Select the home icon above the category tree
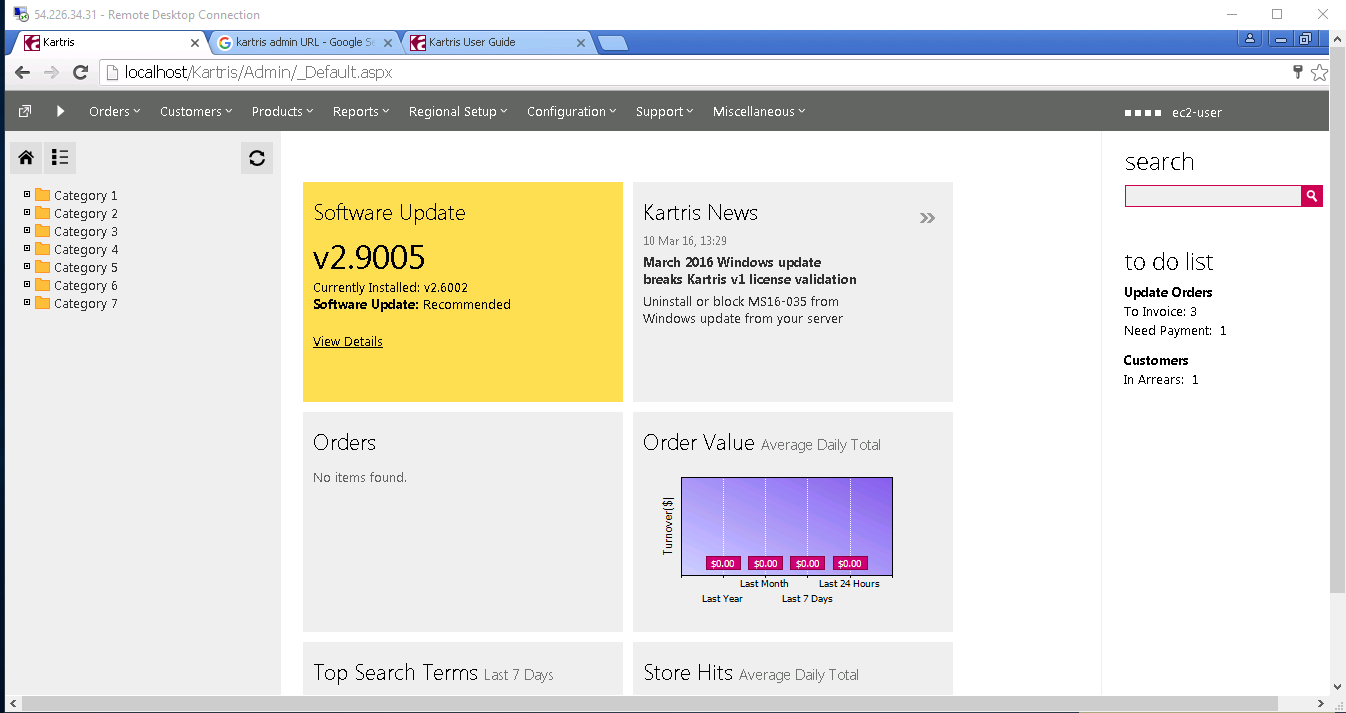 [25, 157]
